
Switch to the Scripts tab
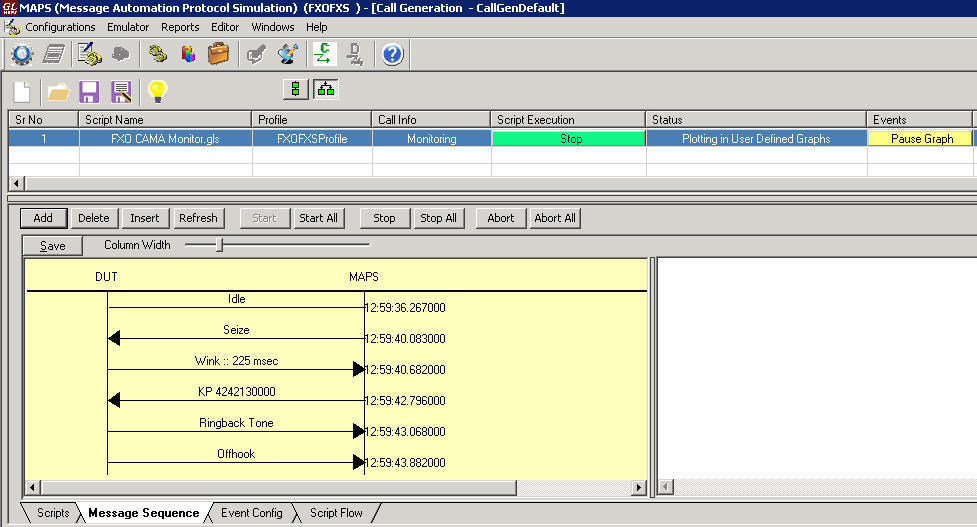click(x=52, y=513)
